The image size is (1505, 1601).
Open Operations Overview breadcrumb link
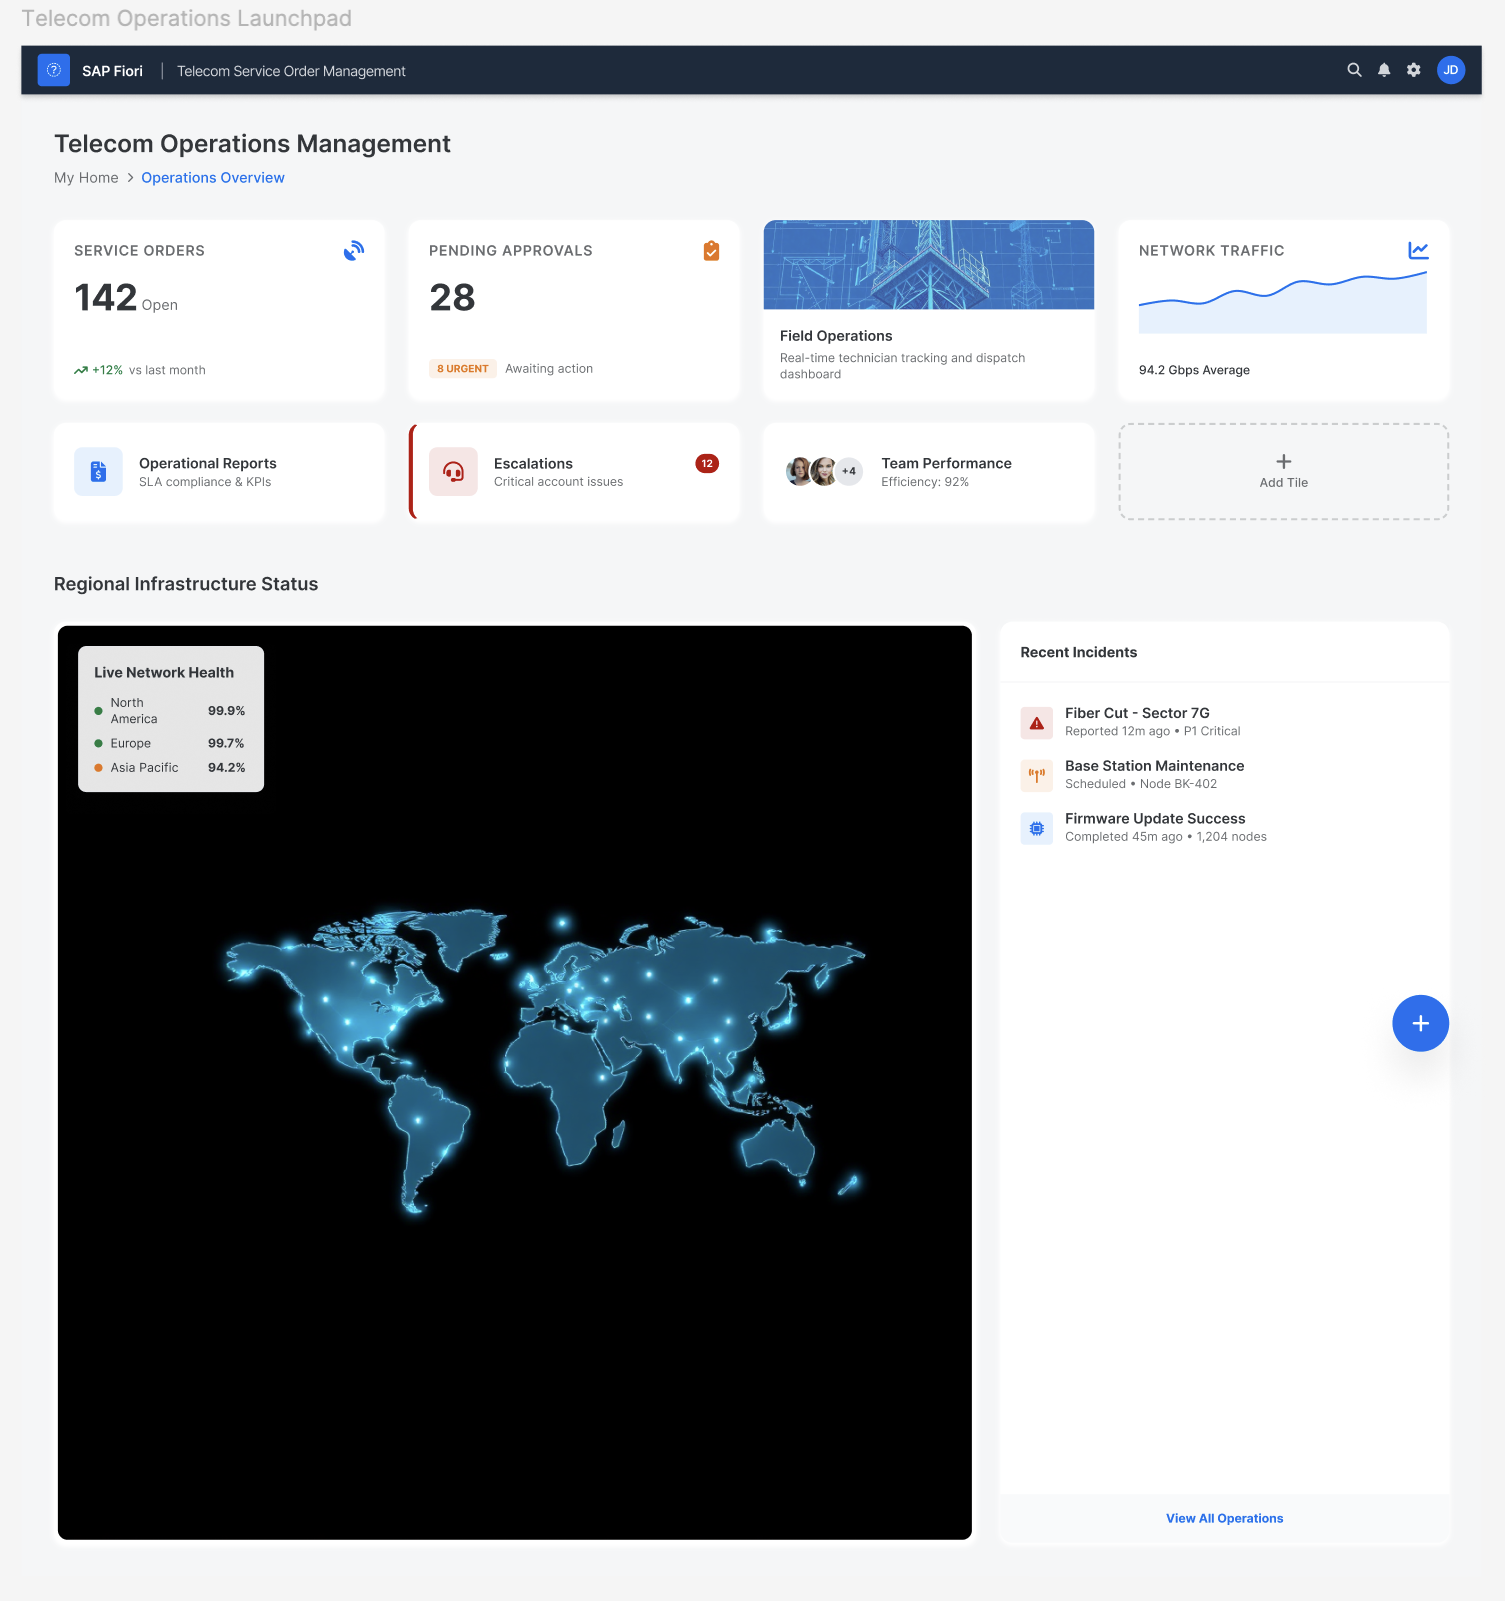coord(213,178)
